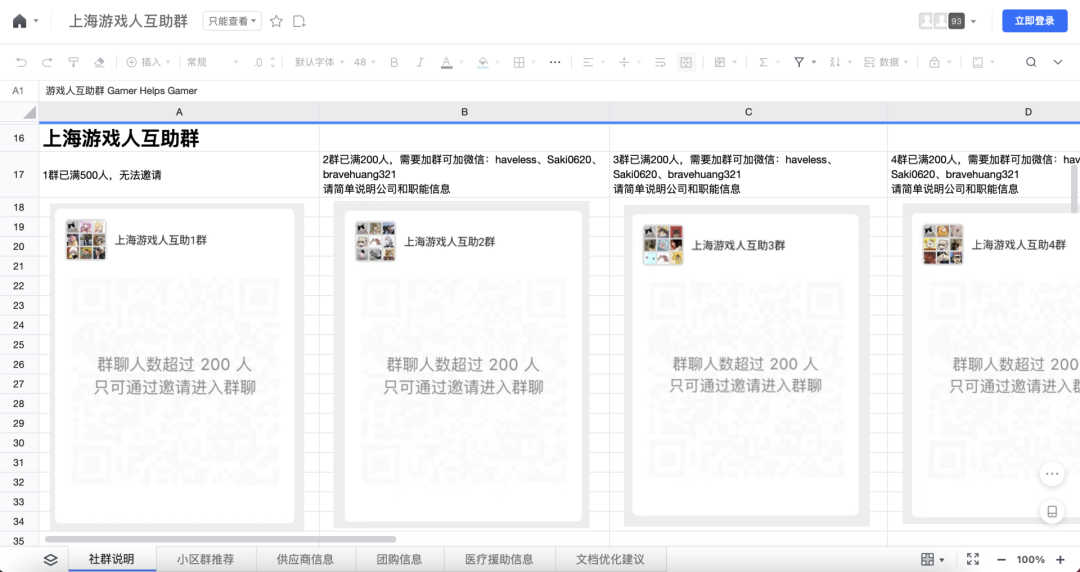Zoom in with the plus button
1080x572 pixels.
click(1061, 560)
